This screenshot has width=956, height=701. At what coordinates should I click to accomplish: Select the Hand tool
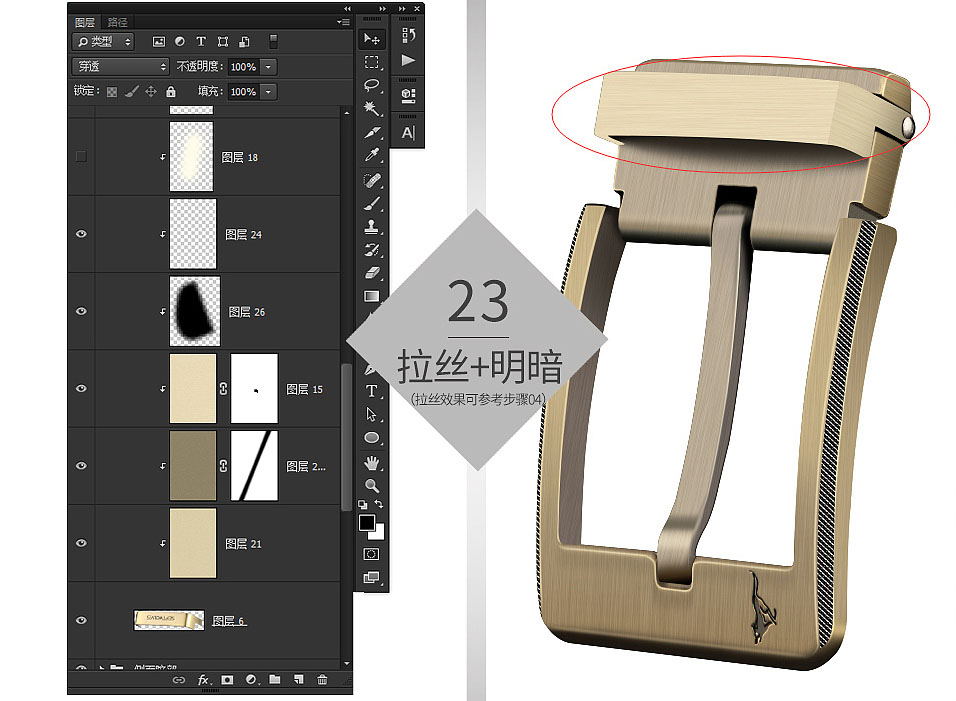pyautogui.click(x=371, y=463)
